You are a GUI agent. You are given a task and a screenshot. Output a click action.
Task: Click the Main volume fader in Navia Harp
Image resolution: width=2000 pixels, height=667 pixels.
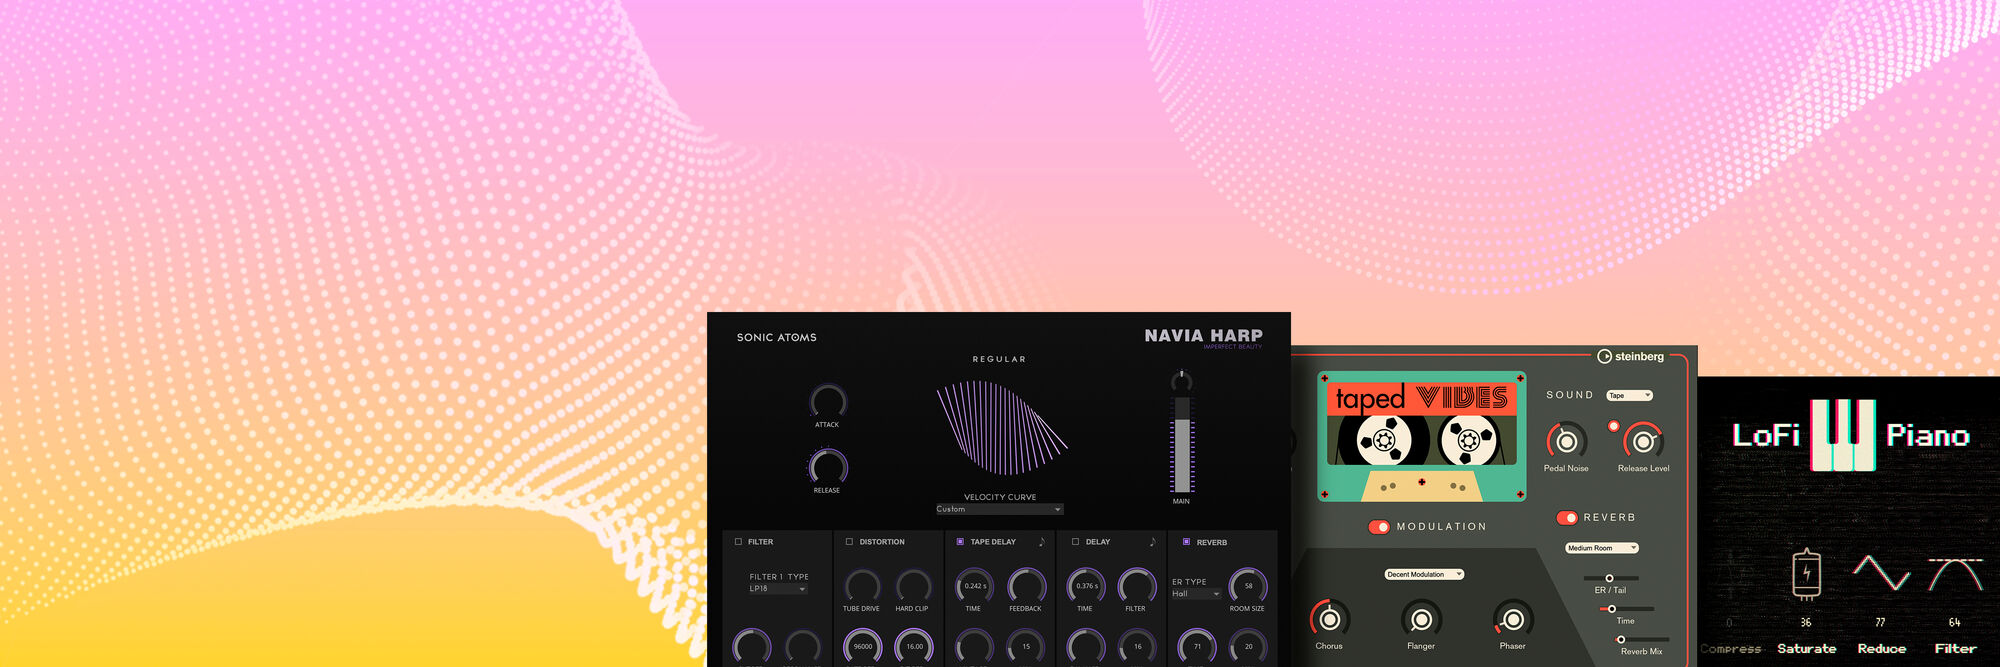point(1182,445)
